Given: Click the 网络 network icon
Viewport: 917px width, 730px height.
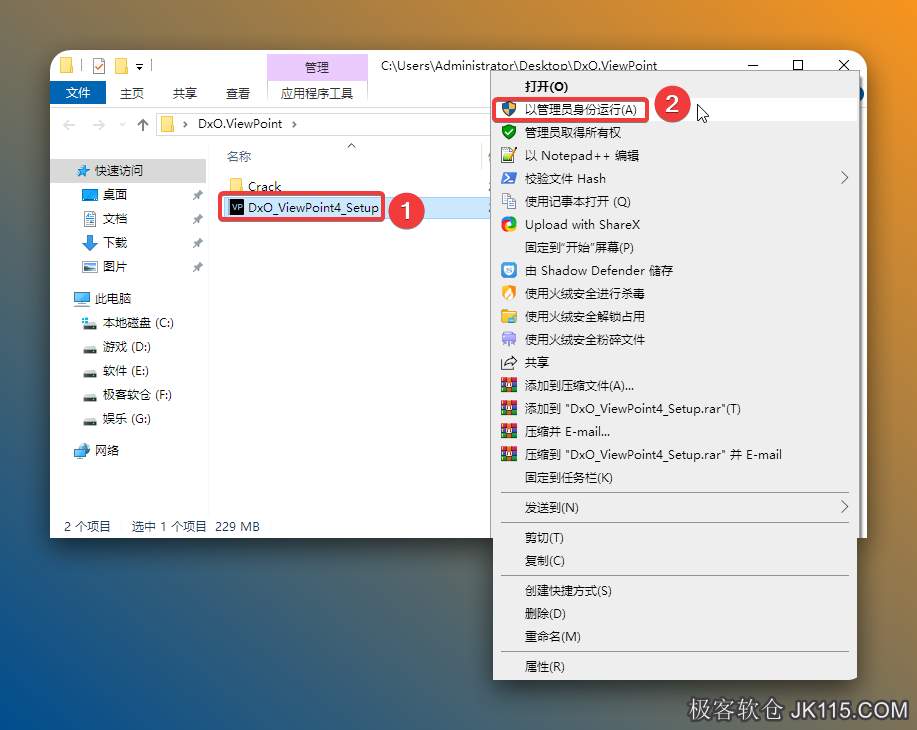Looking at the screenshot, I should click(82, 450).
